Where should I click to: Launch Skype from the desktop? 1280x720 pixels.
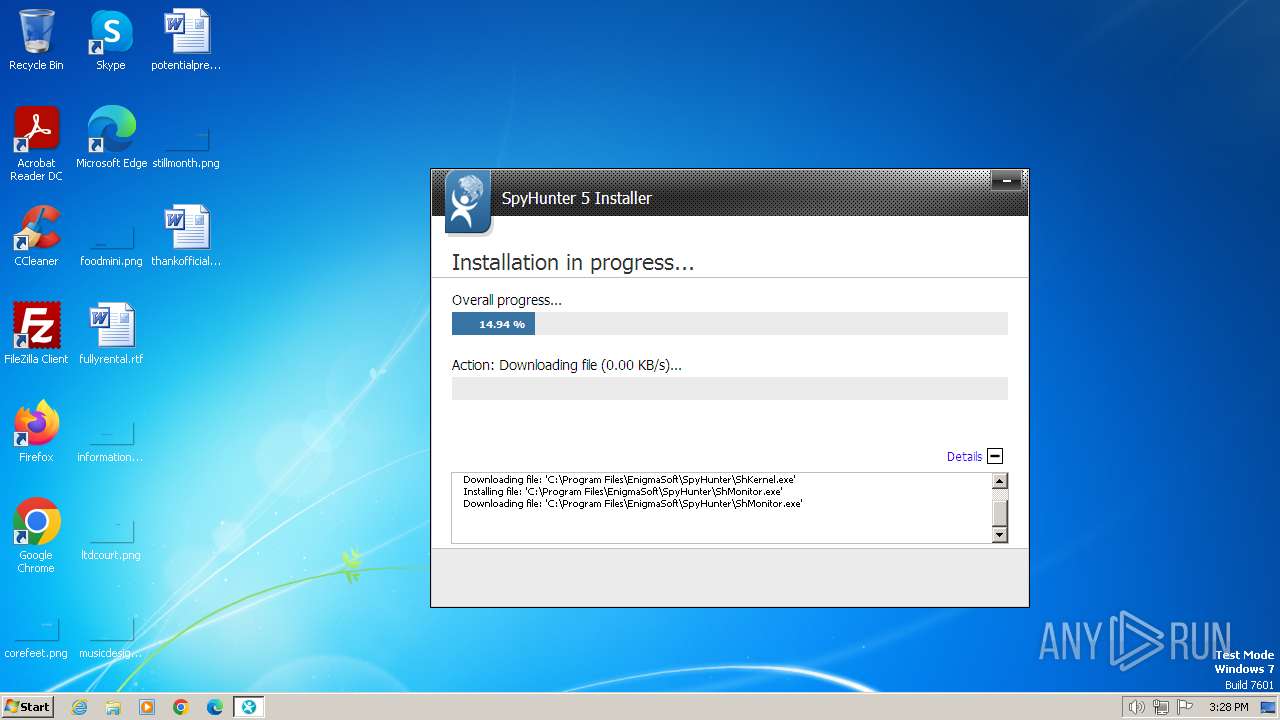(110, 40)
